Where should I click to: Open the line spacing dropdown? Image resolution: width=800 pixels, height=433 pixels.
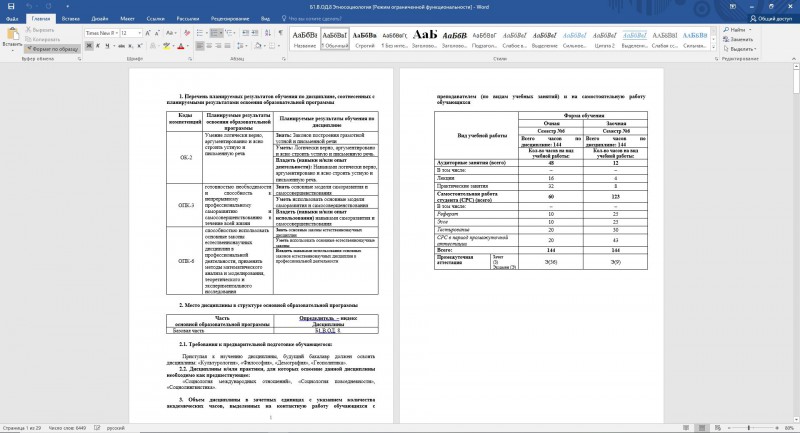242,46
